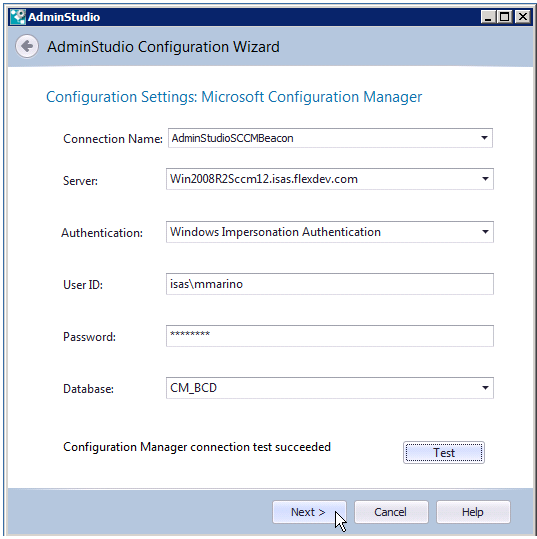Screen dimensions: 537x539
Task: Expand the Authentication dropdown arrow
Action: [x=485, y=232]
